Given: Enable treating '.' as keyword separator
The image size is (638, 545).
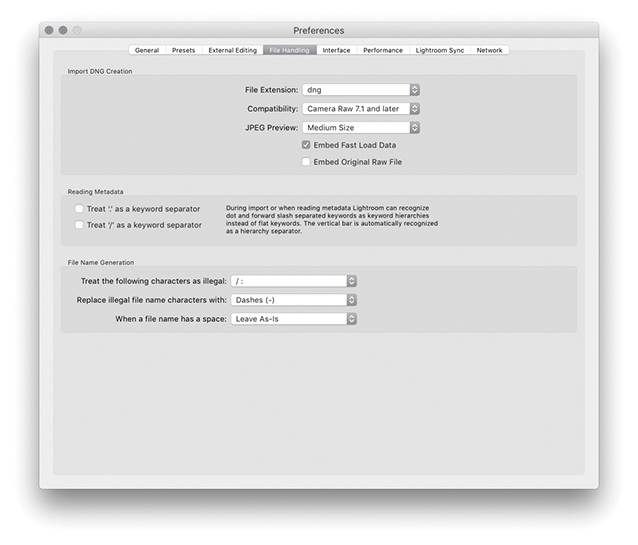Looking at the screenshot, I should point(79,209).
